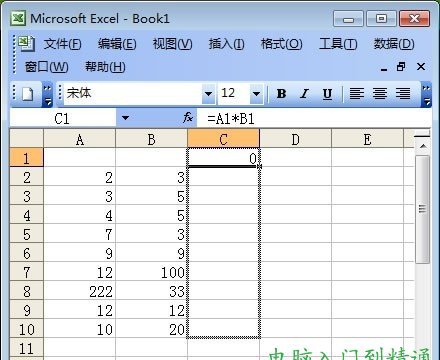Select column C header
Viewport: 440px width, 360px height.
(223, 139)
